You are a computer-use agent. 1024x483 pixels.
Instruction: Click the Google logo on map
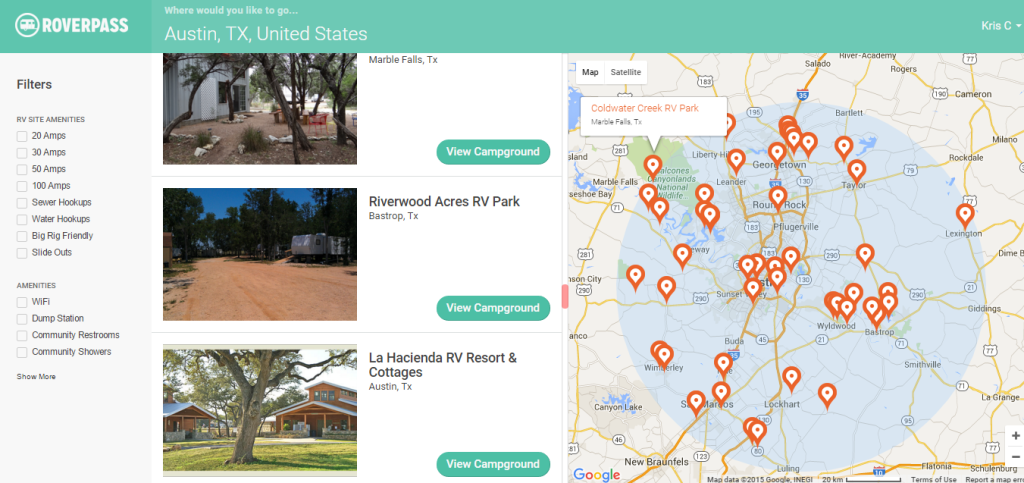coord(596,474)
